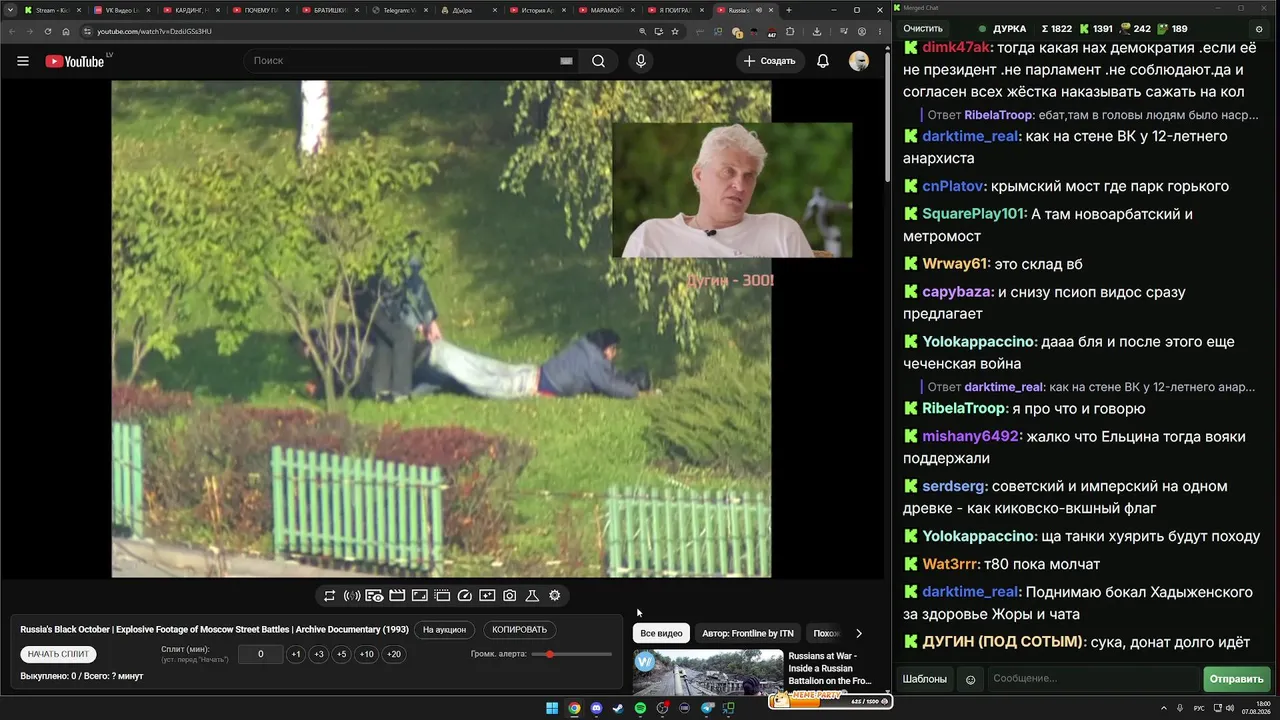
Task: Open Discord from the taskbar
Action: pyautogui.click(x=596, y=709)
